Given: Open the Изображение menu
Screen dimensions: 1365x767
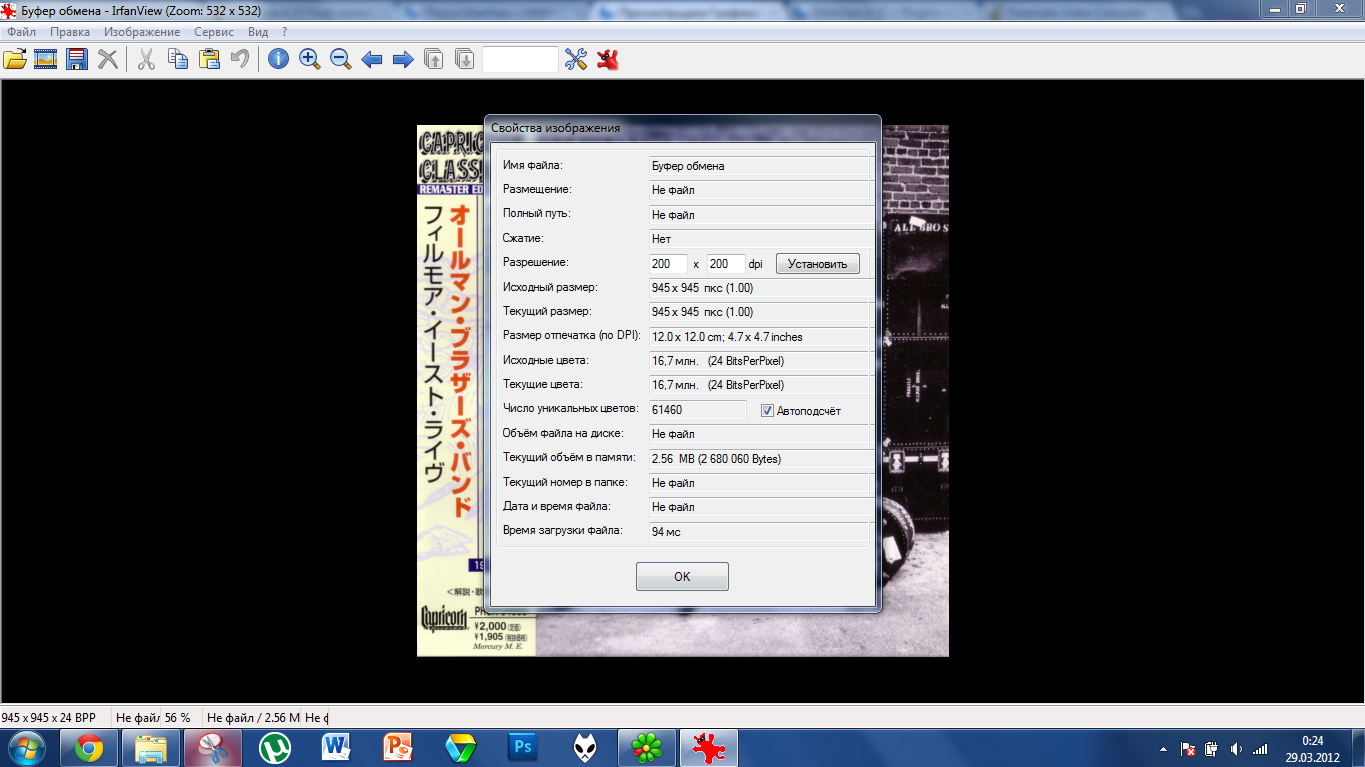Looking at the screenshot, I should coord(142,32).
